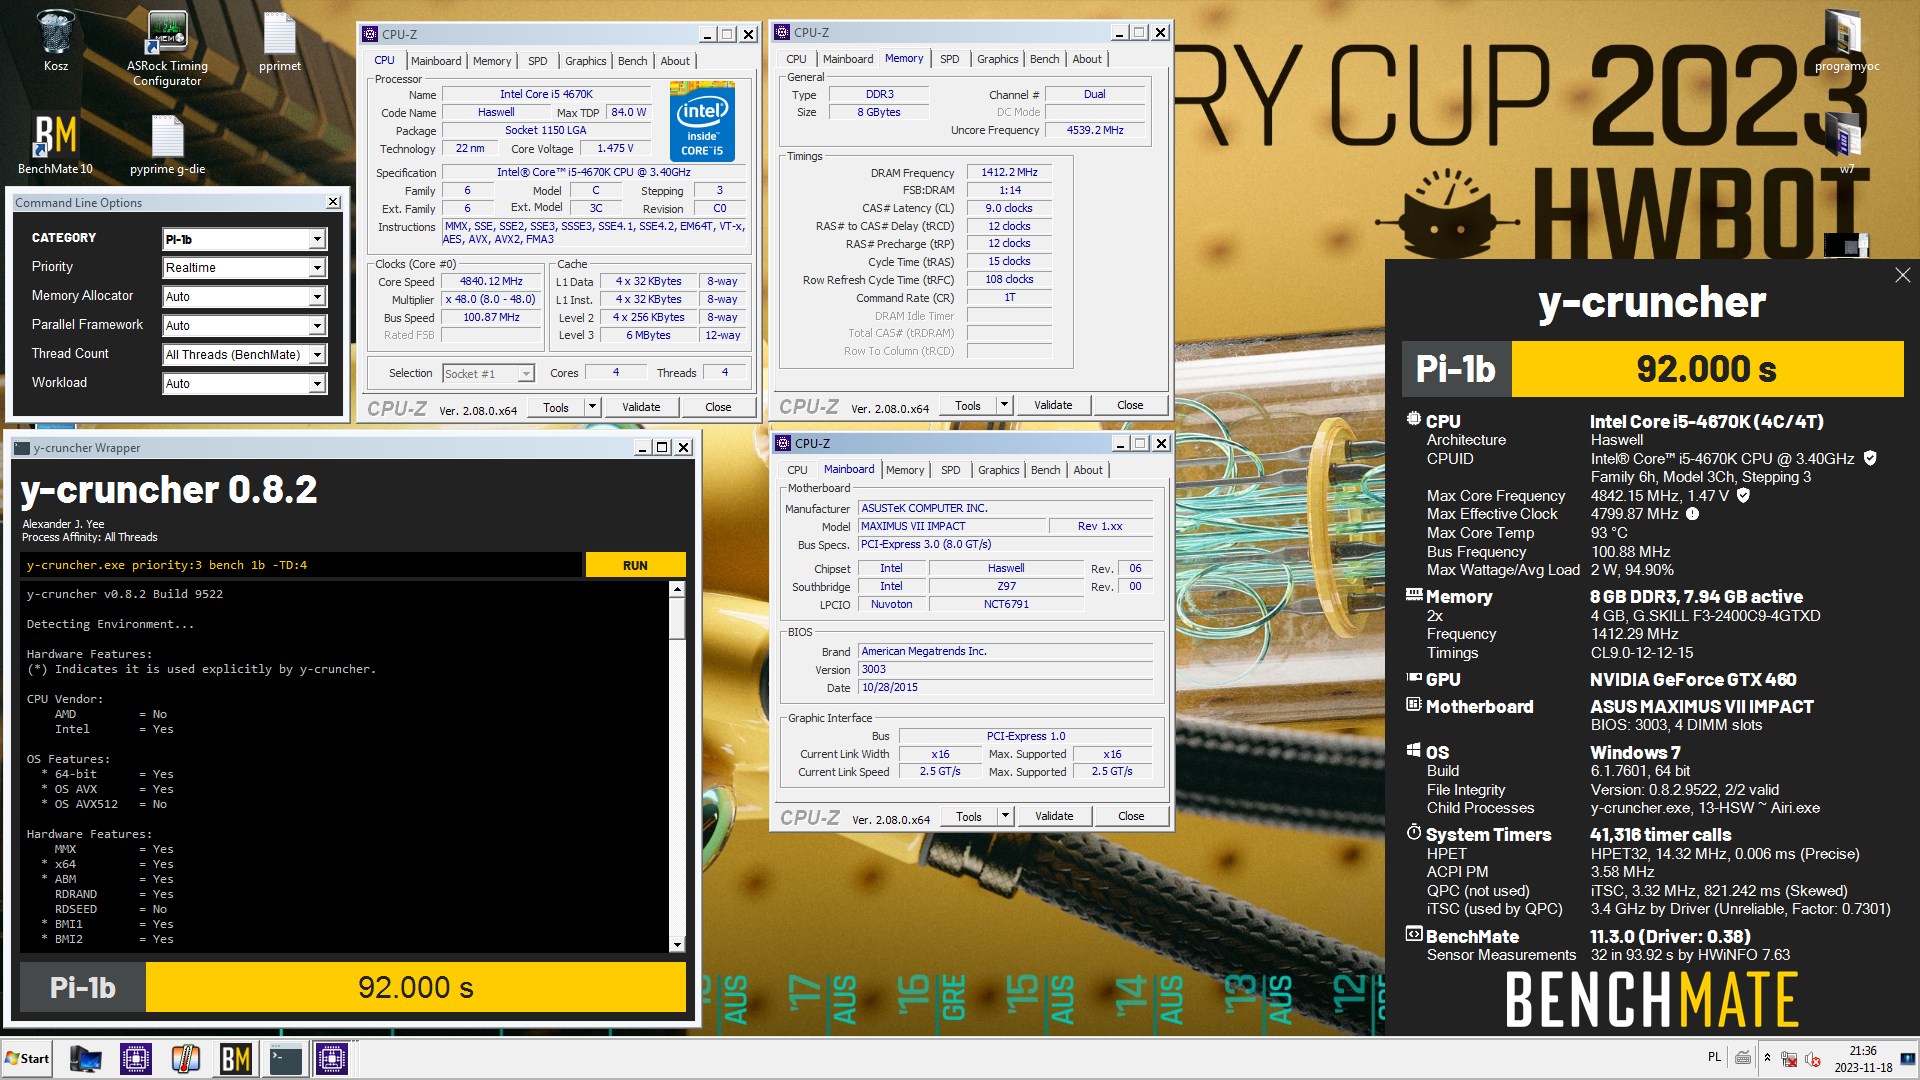Click the Start button
Viewport: 1920px width, 1080px height.
click(x=27, y=1058)
